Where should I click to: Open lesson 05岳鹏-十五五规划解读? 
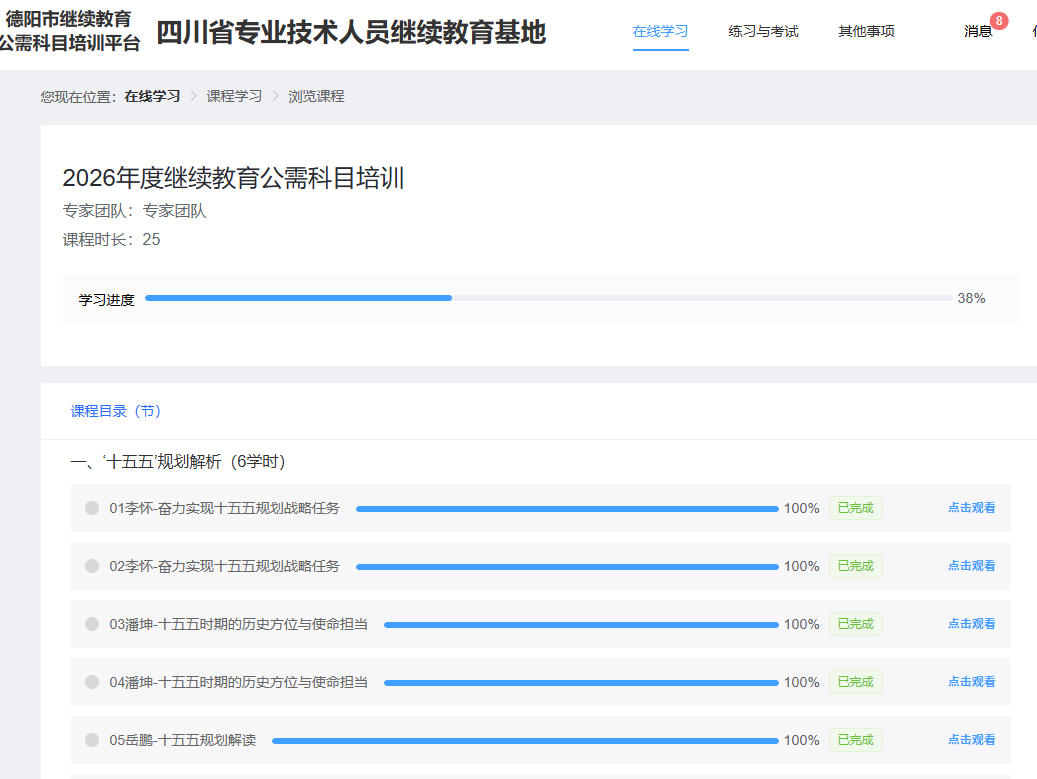[183, 740]
